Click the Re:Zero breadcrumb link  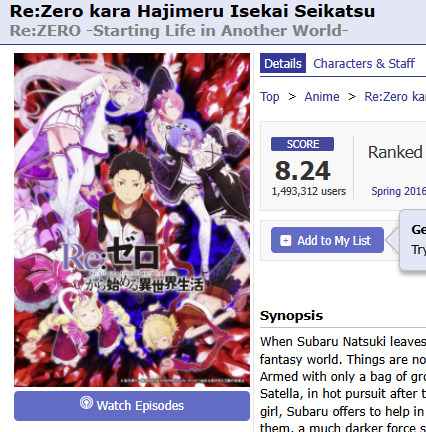[x=395, y=97]
